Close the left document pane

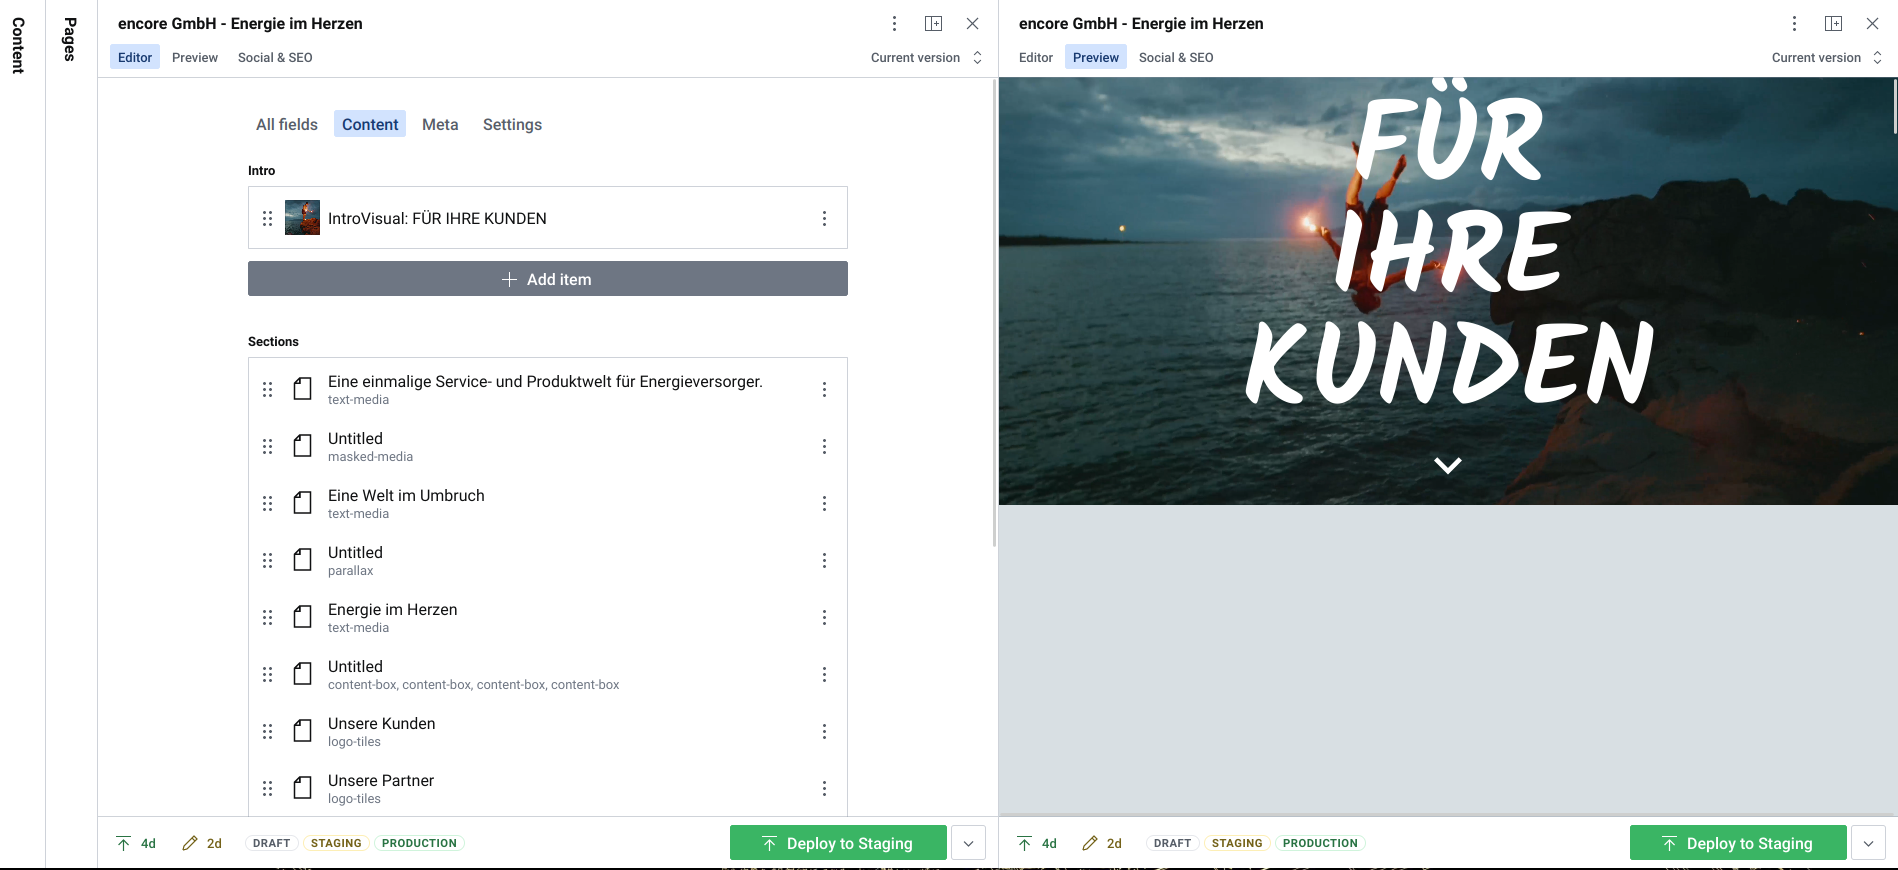click(972, 23)
